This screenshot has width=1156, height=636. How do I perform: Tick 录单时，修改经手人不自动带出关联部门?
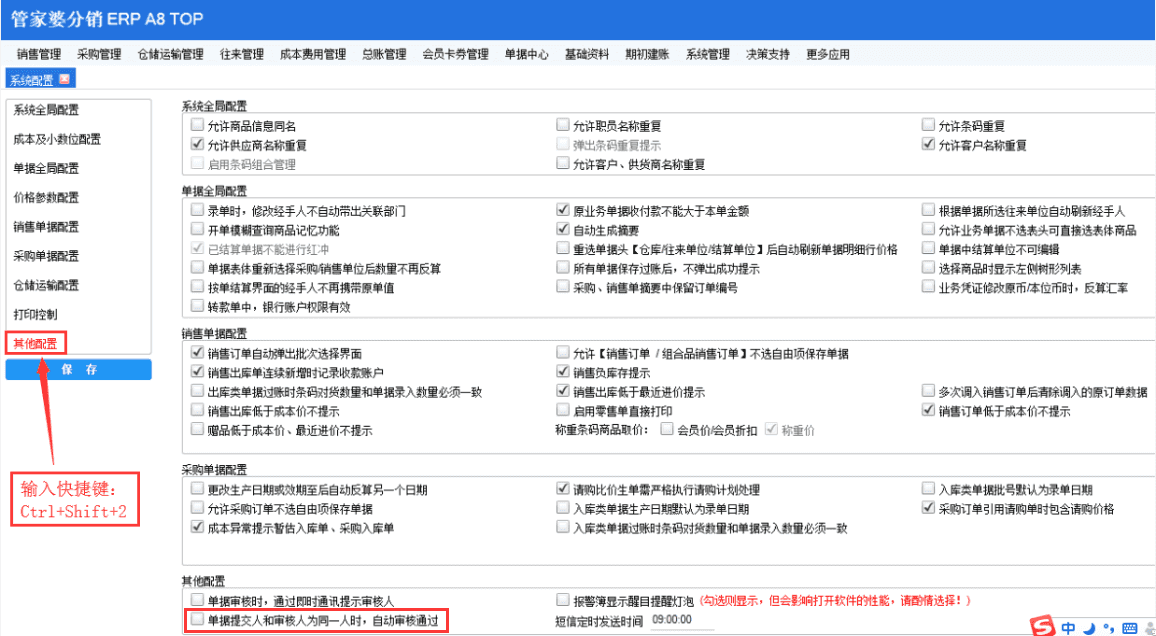coord(197,210)
